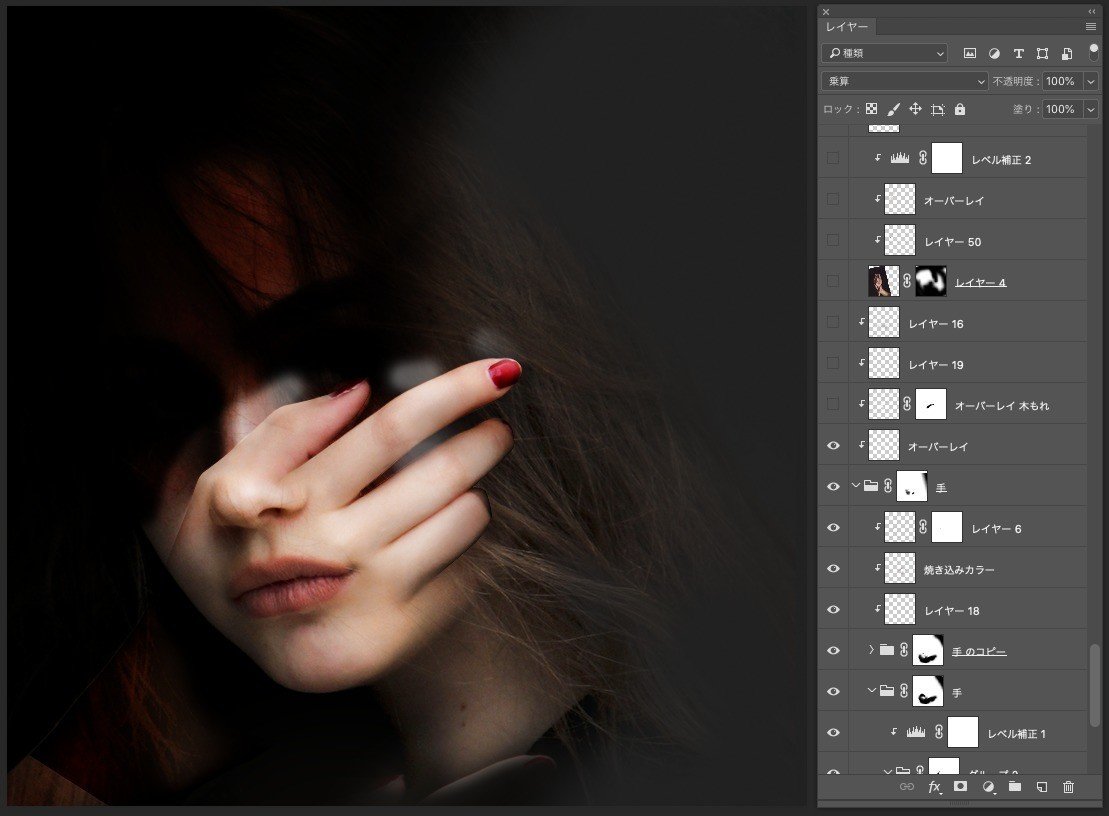Filter layers by shape layer icon

coord(1043,53)
